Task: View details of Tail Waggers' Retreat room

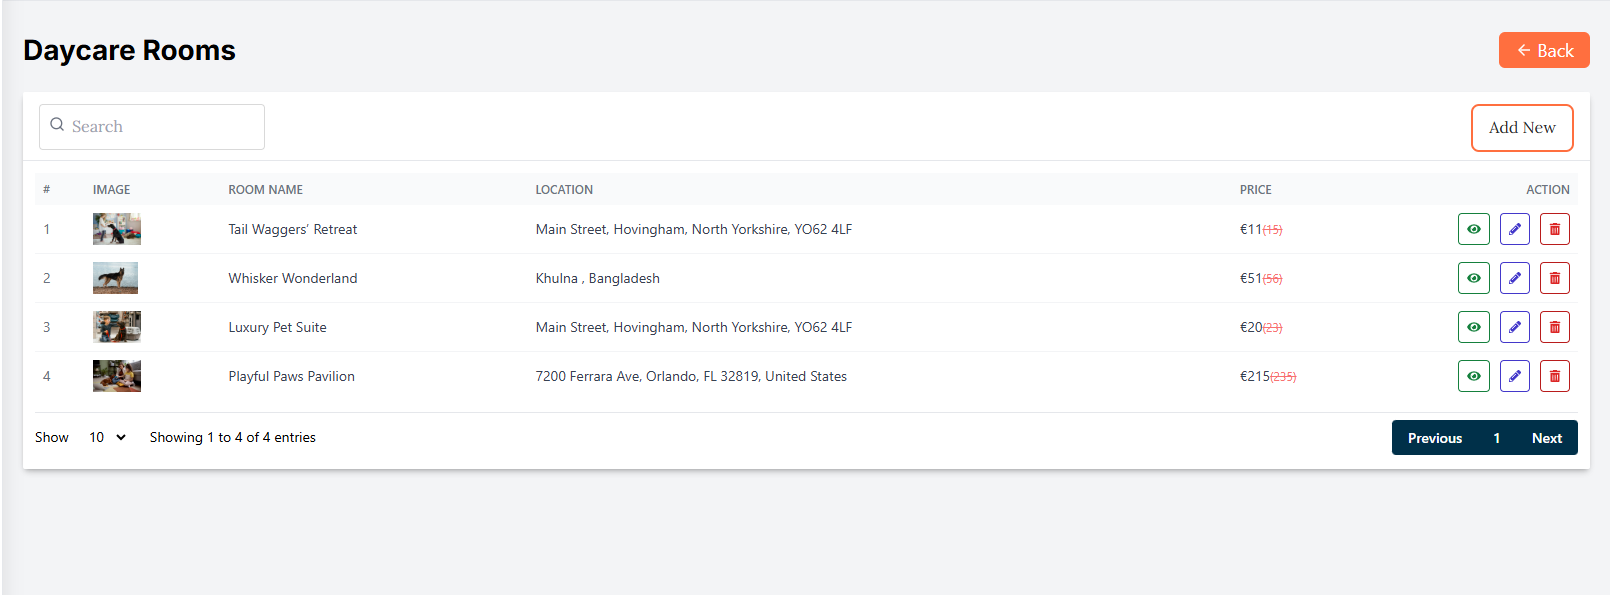Action: click(1473, 229)
